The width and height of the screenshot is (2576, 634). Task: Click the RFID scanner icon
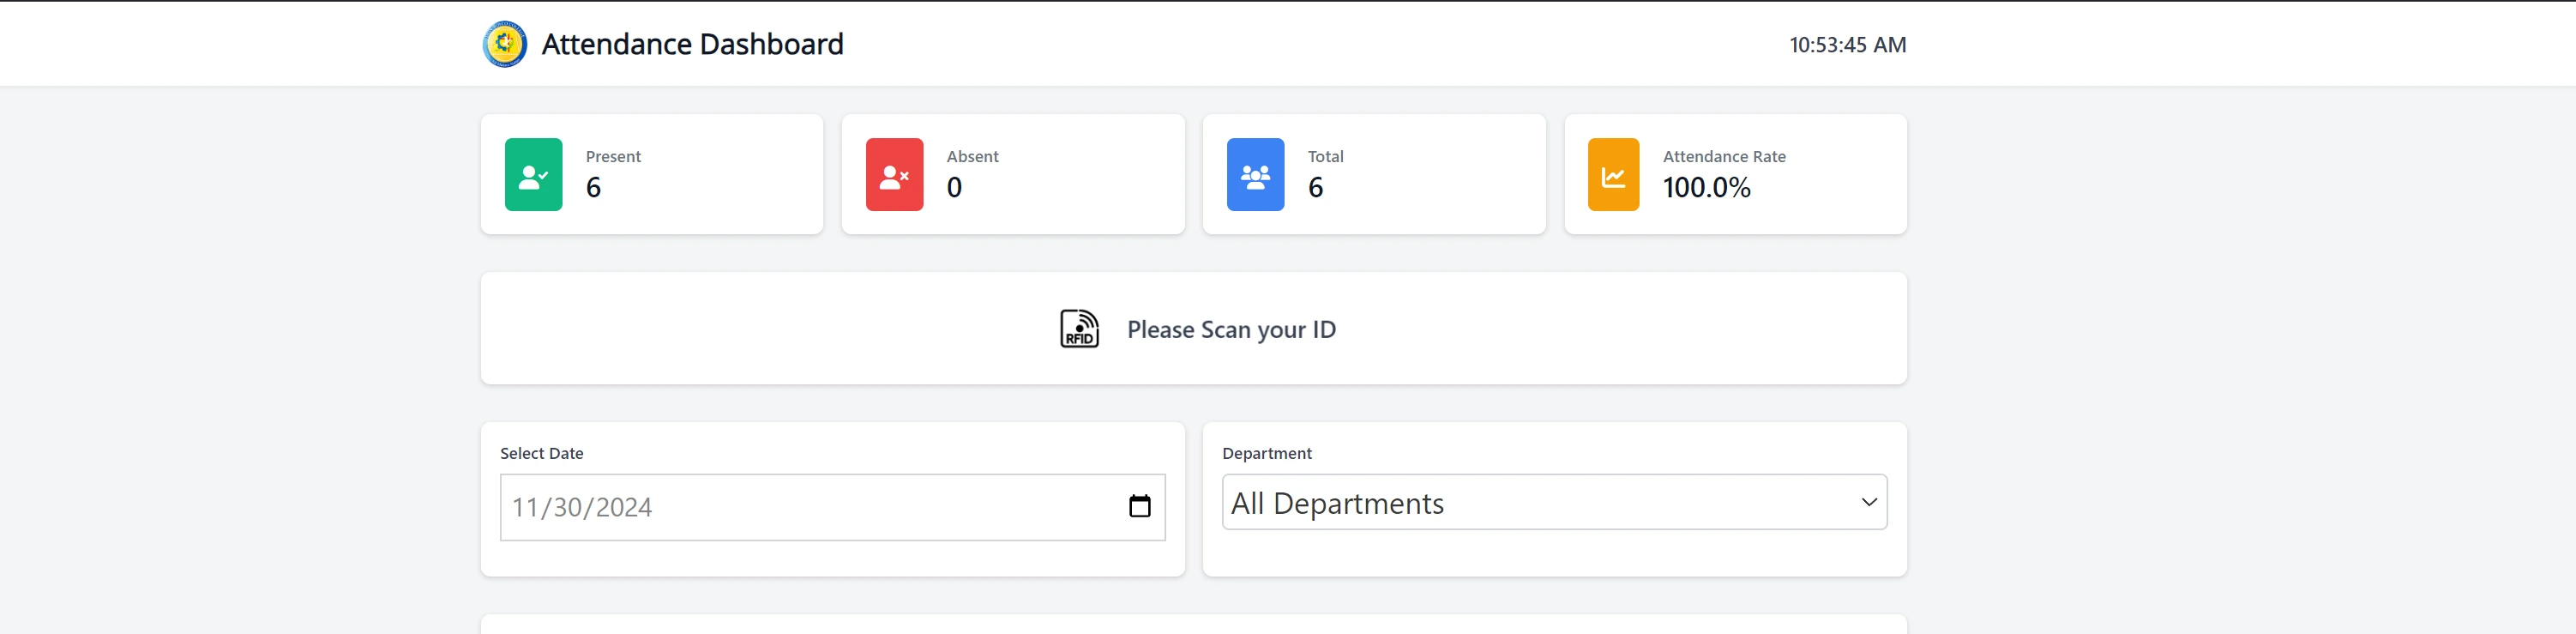(1079, 329)
